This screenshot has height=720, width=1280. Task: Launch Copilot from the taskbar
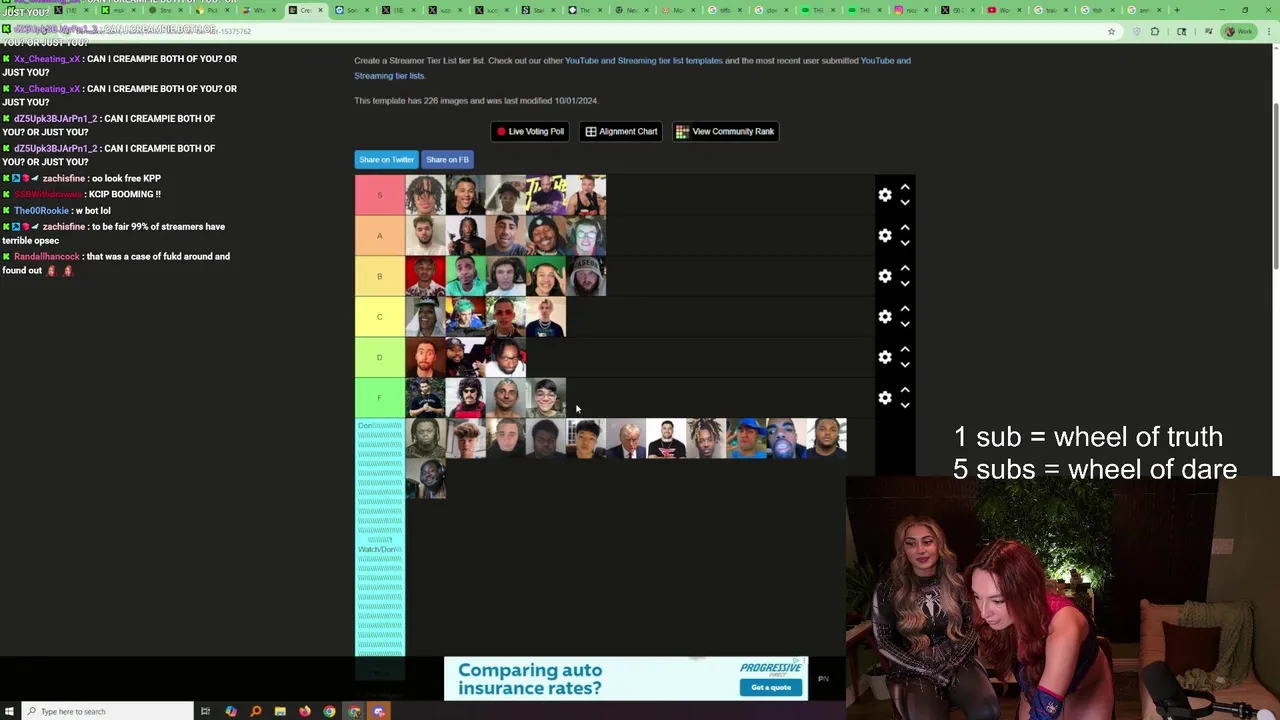pyautogui.click(x=231, y=711)
